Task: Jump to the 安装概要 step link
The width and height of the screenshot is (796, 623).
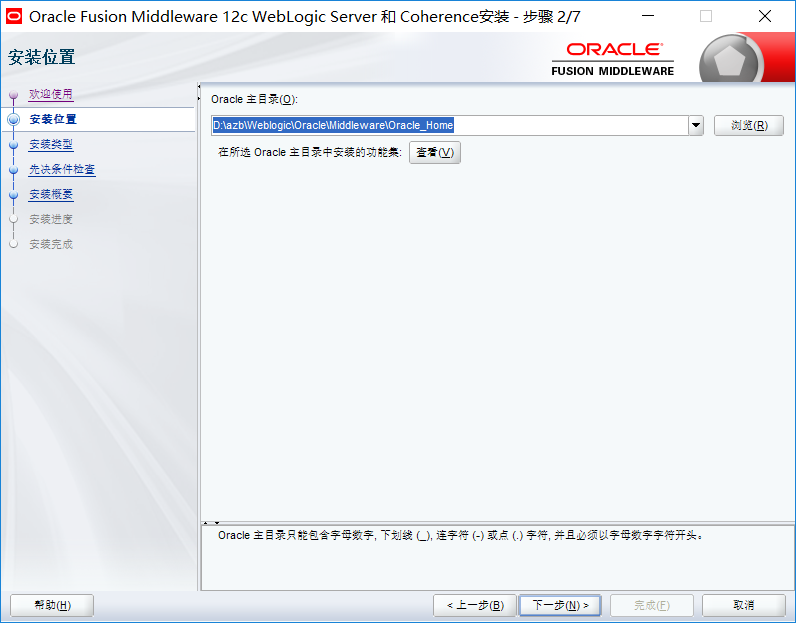Action: pos(51,194)
